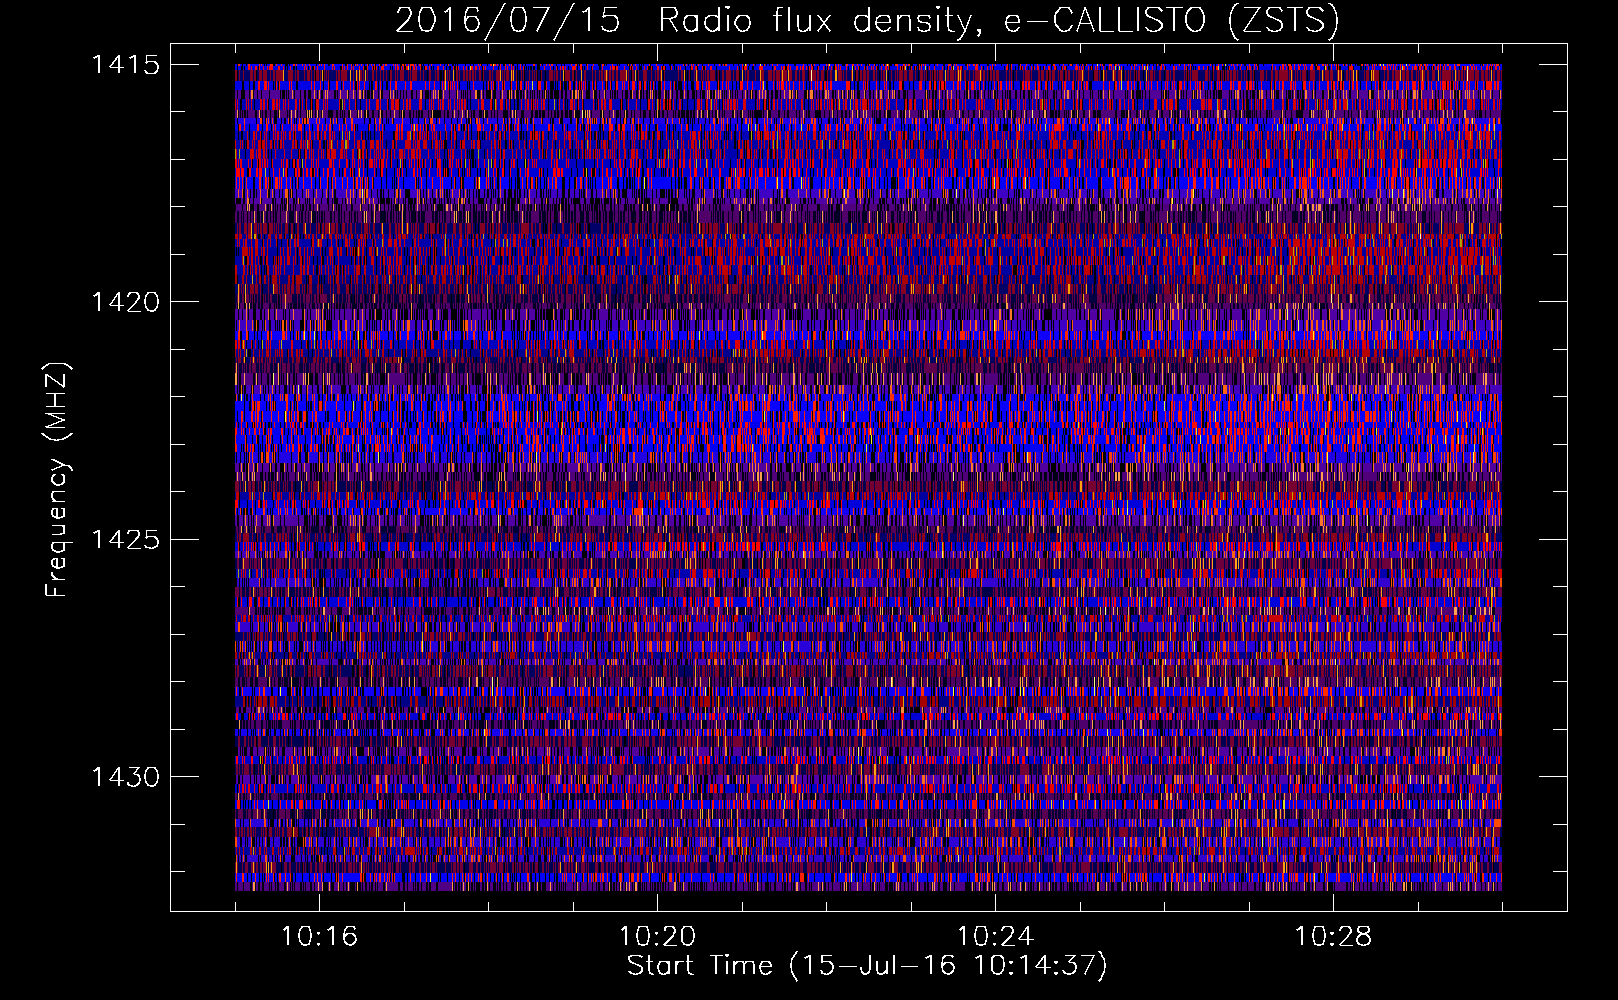1618x1000 pixels.
Task: Click the 1415 frequency tick label
Action: click(125, 65)
